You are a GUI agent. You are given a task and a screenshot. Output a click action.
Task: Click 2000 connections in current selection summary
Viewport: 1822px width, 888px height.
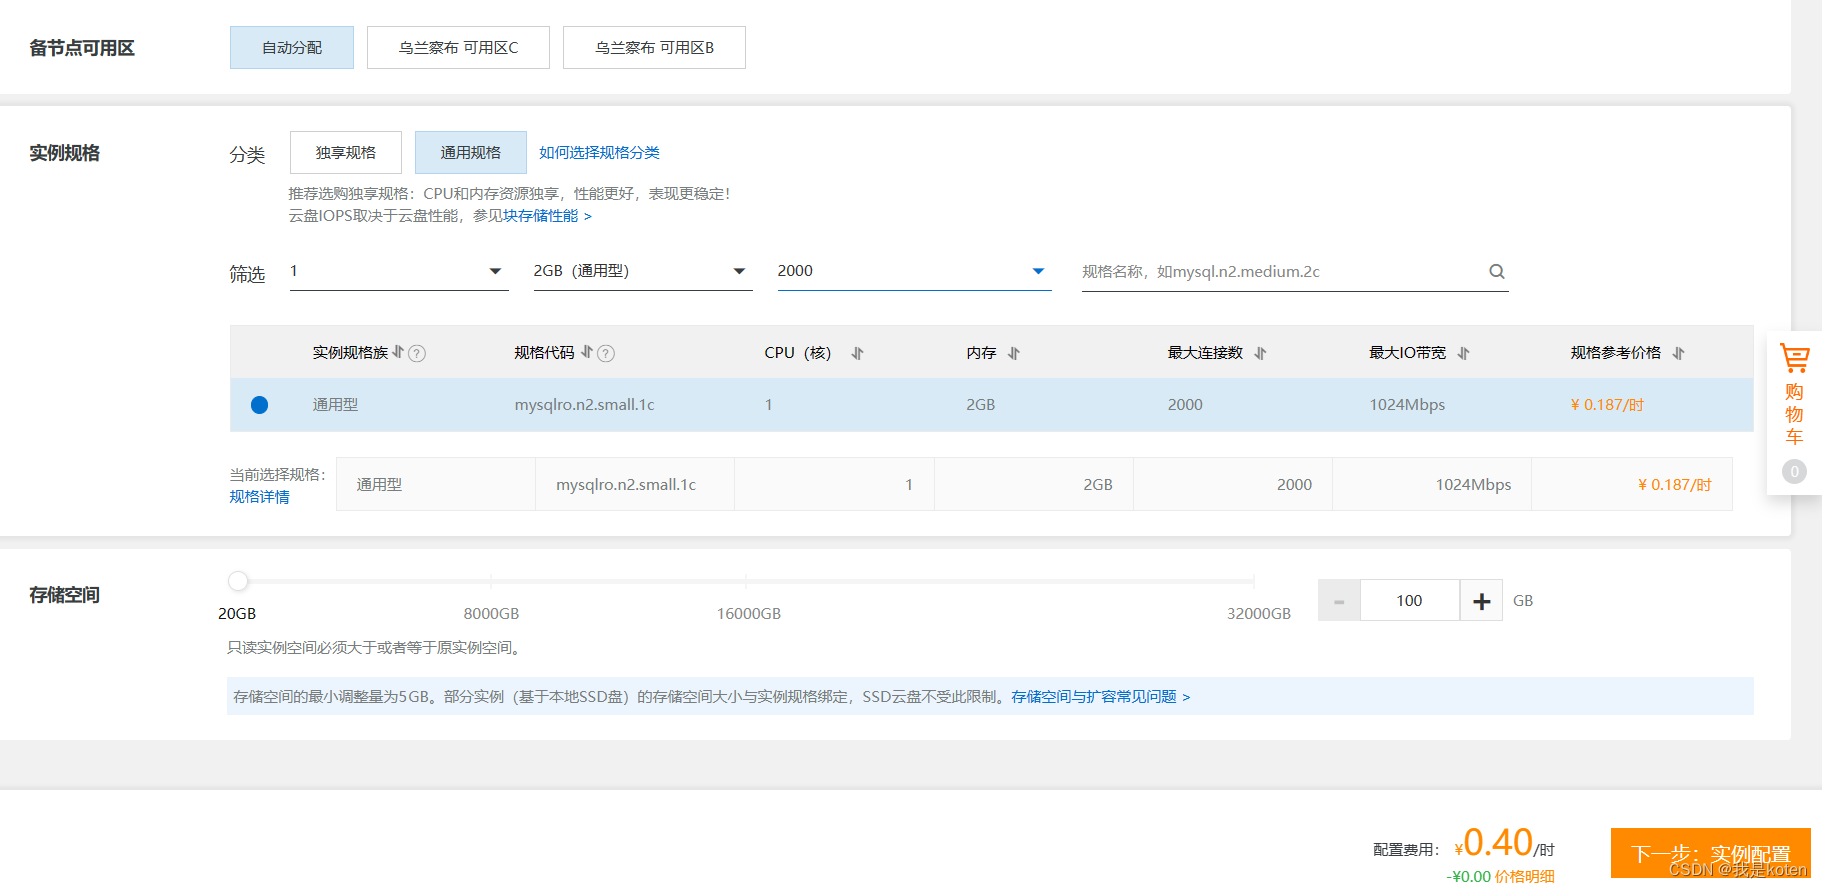click(1294, 485)
